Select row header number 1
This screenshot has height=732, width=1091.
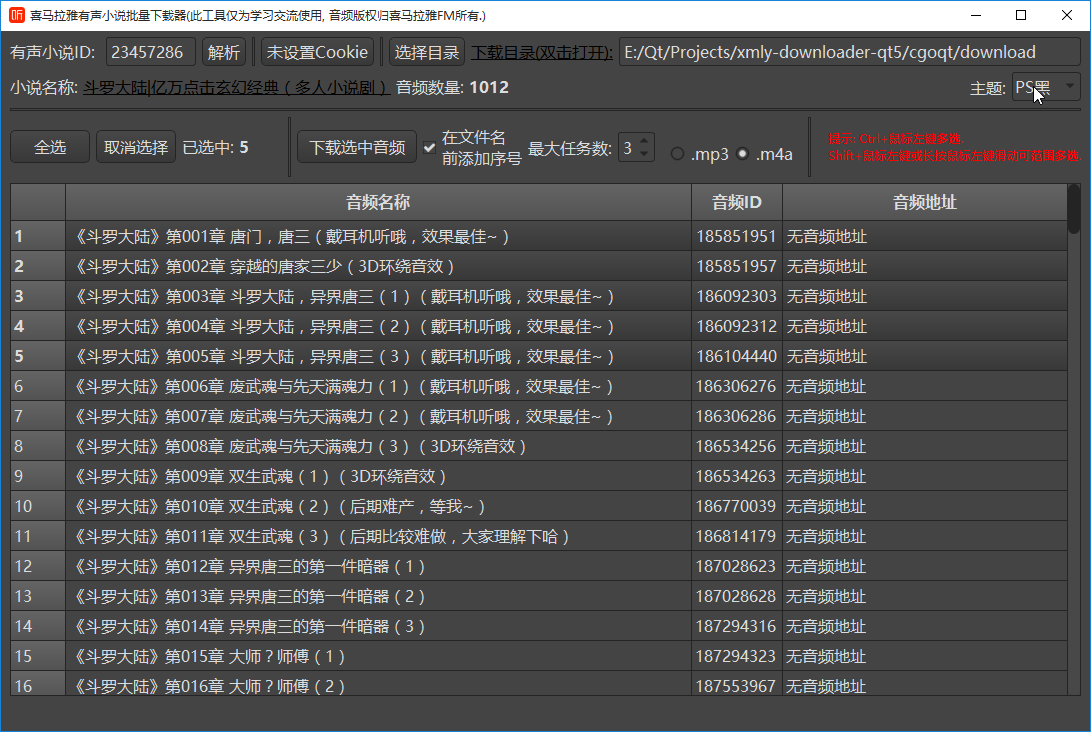(38, 237)
